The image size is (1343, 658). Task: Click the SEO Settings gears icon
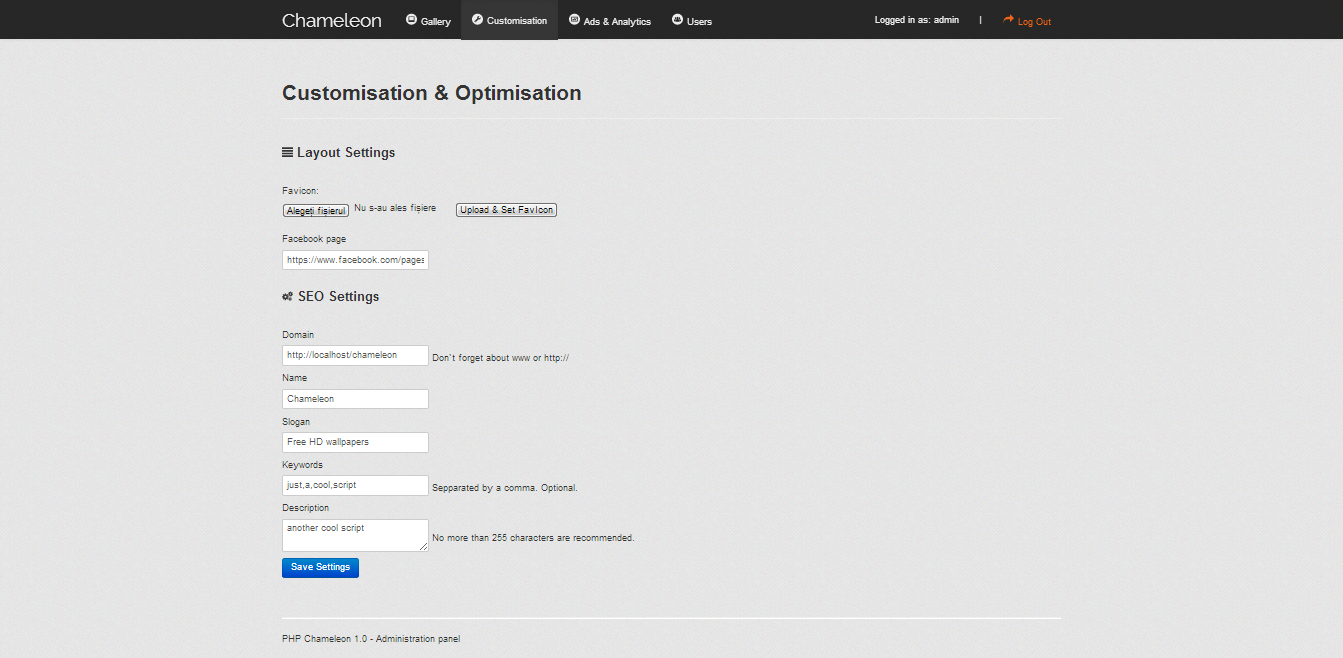point(287,297)
